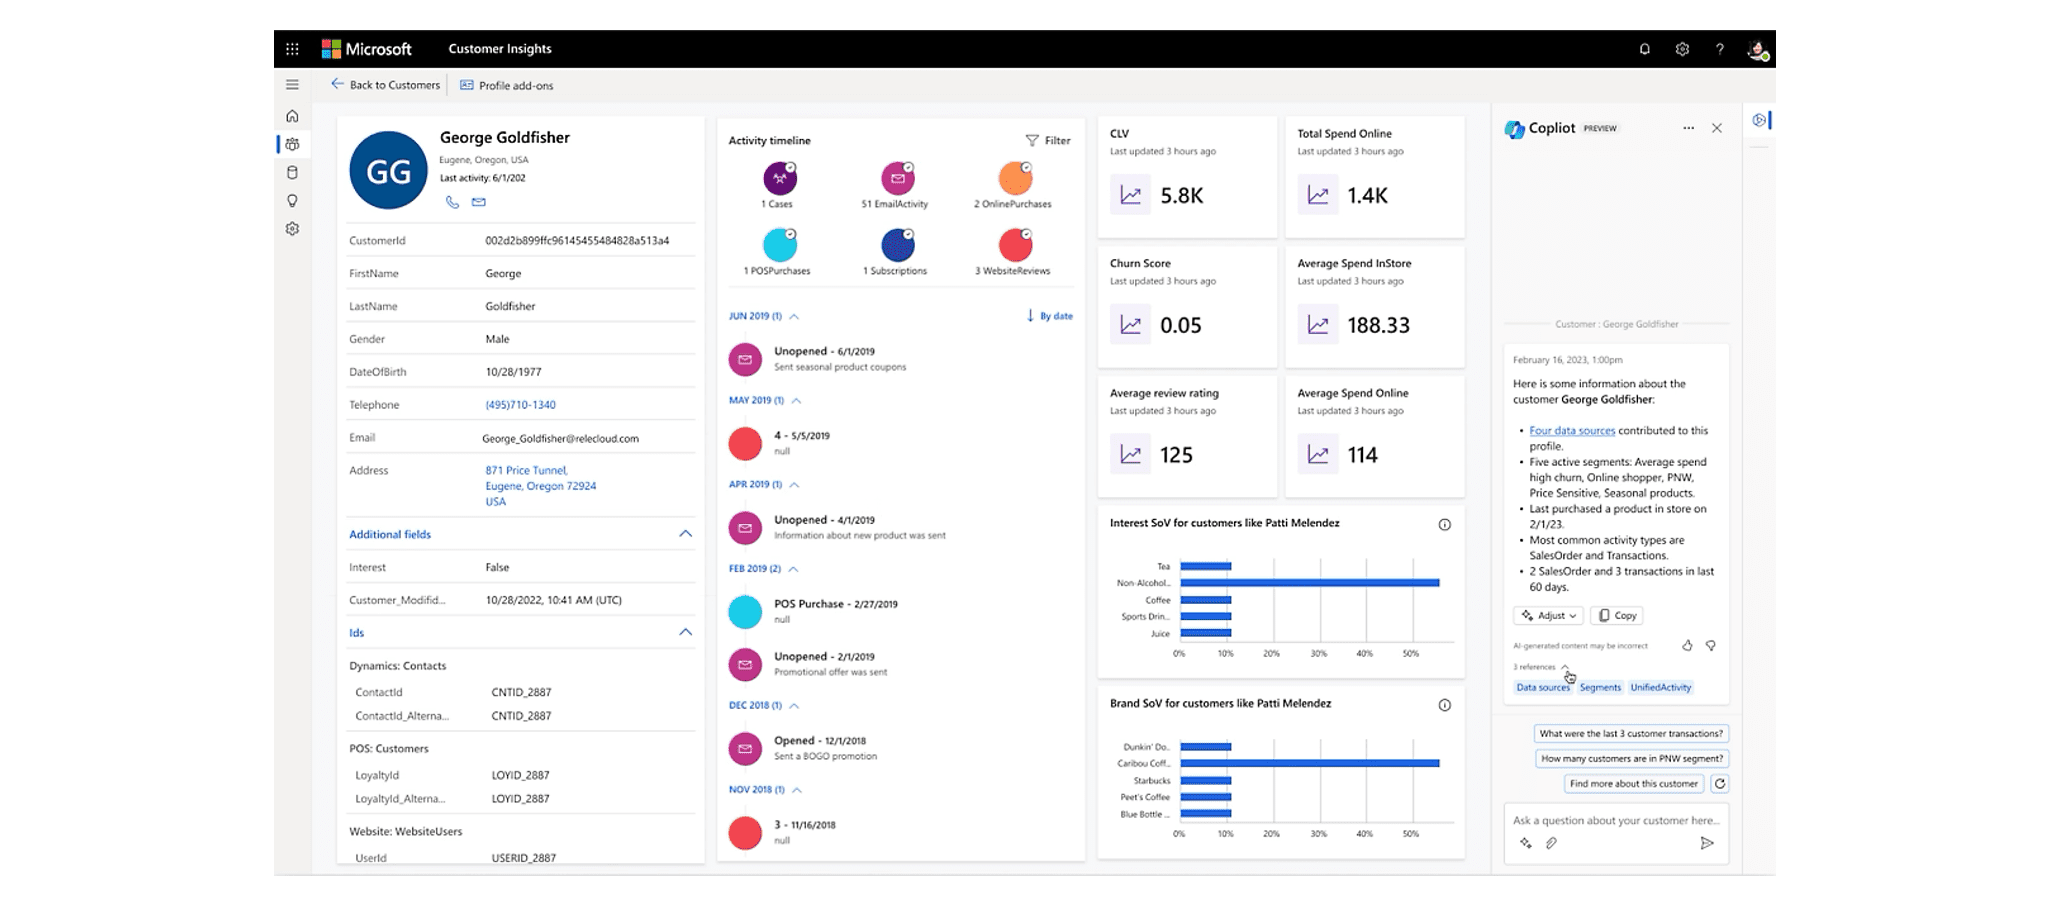Click the phone icon under George Goldfisher
The image size is (2048, 907).
click(452, 202)
